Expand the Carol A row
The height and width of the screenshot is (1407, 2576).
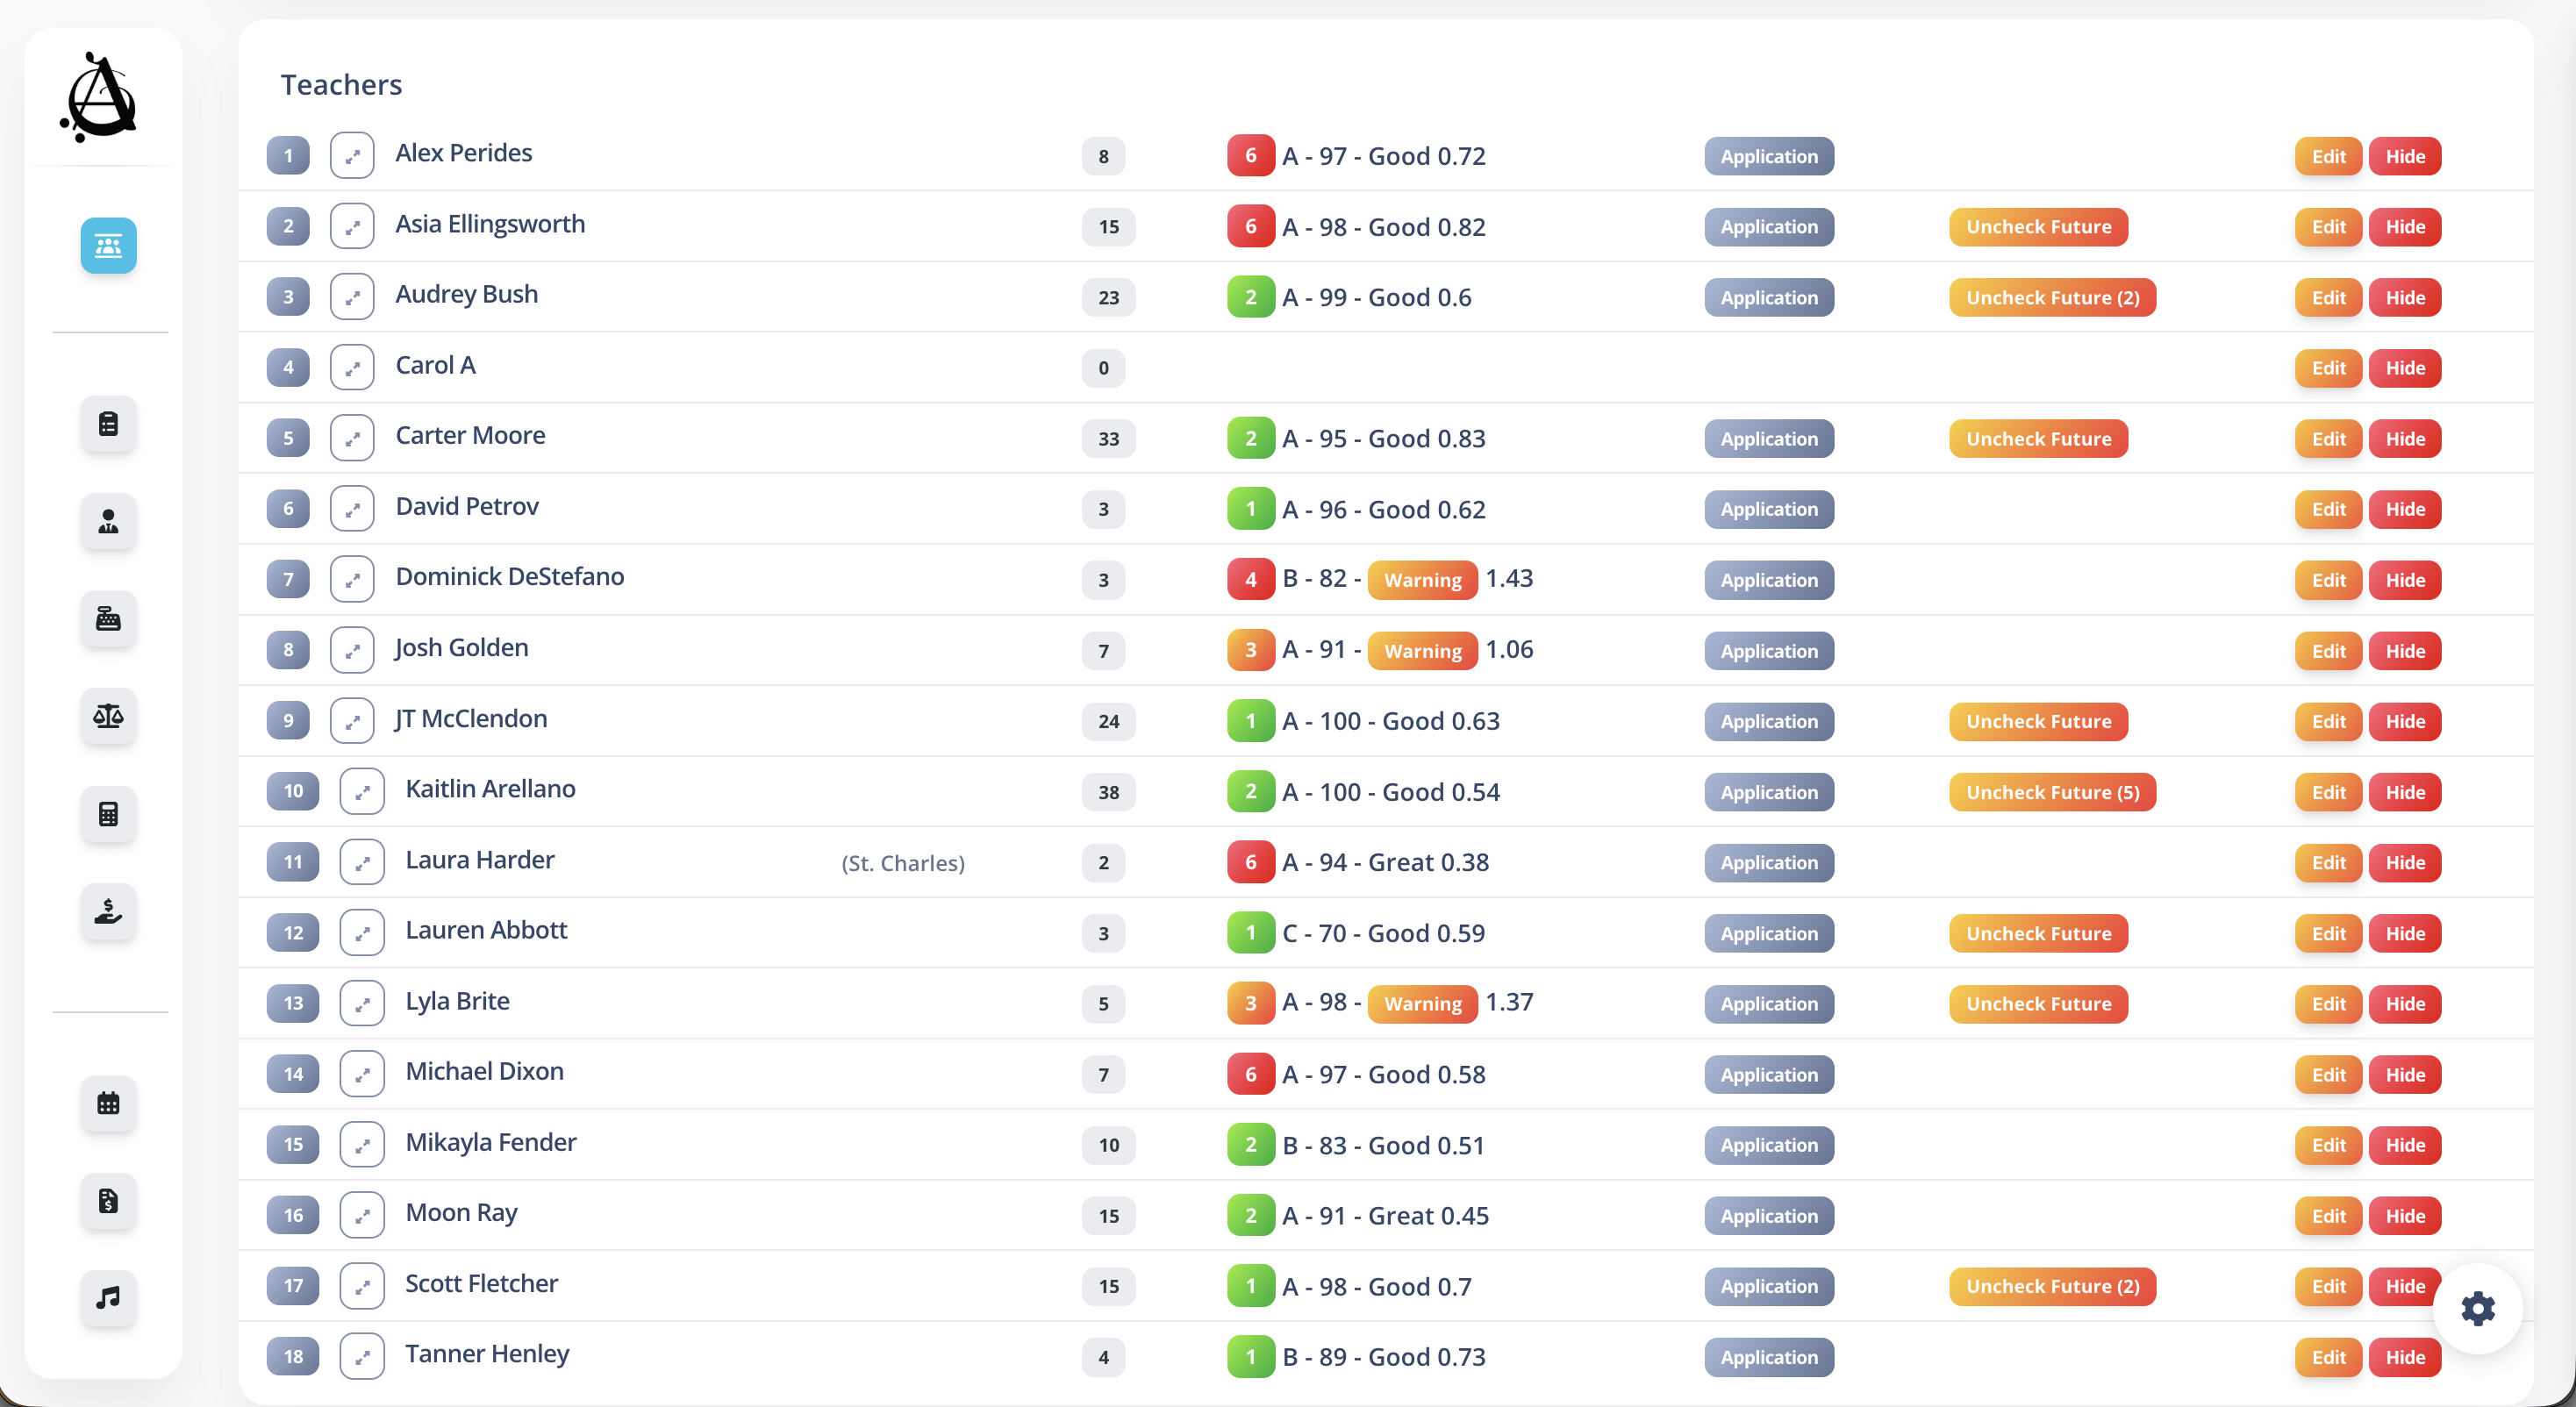pos(352,368)
